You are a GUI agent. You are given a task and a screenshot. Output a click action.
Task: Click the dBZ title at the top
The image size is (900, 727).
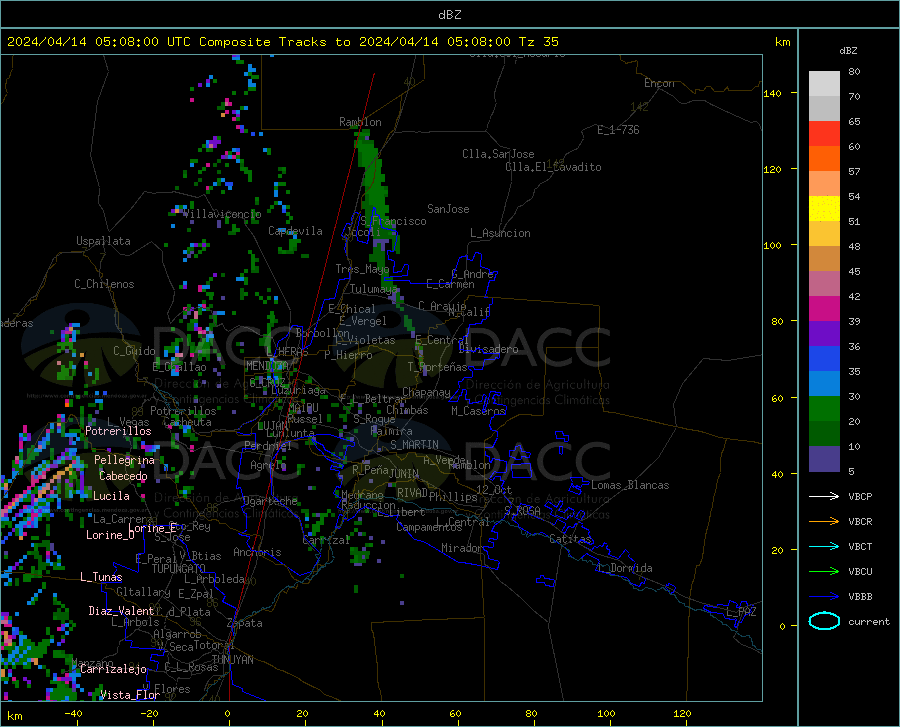point(449,15)
